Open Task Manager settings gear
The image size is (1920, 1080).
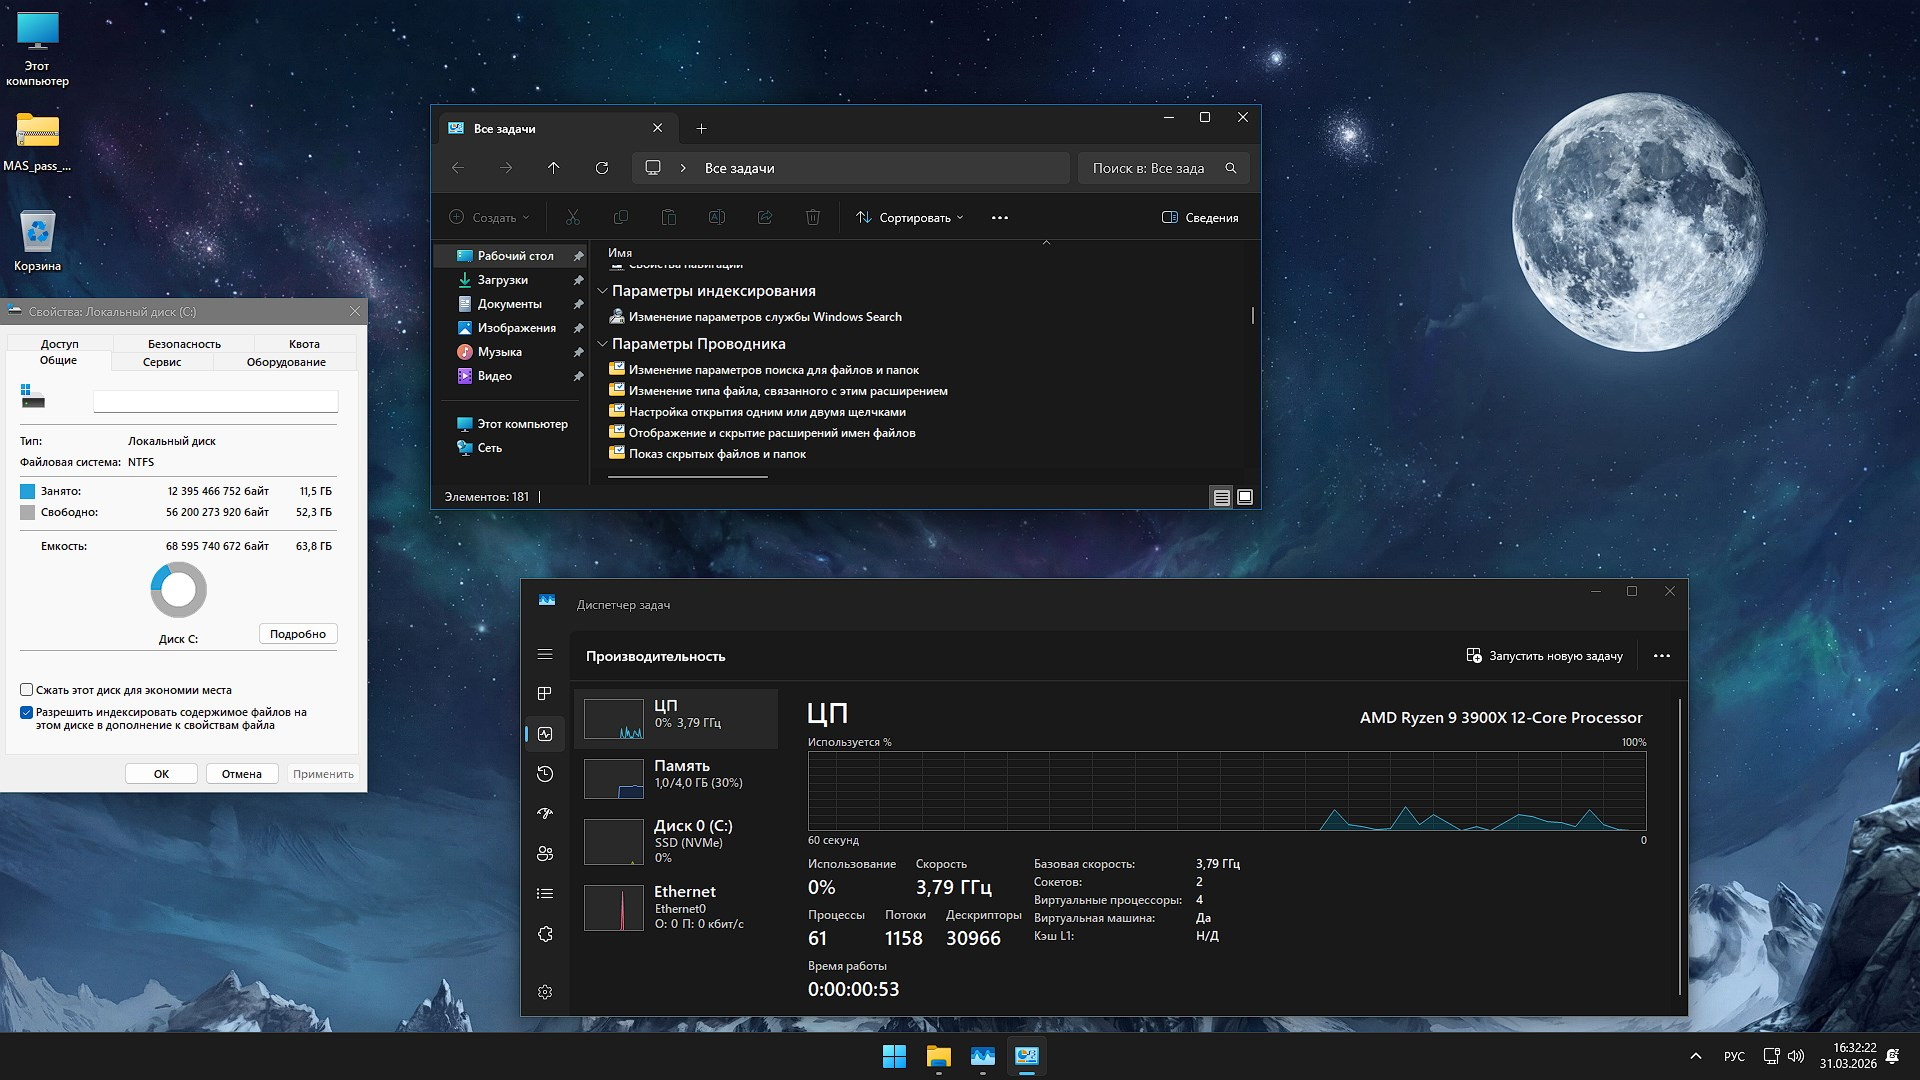point(545,991)
